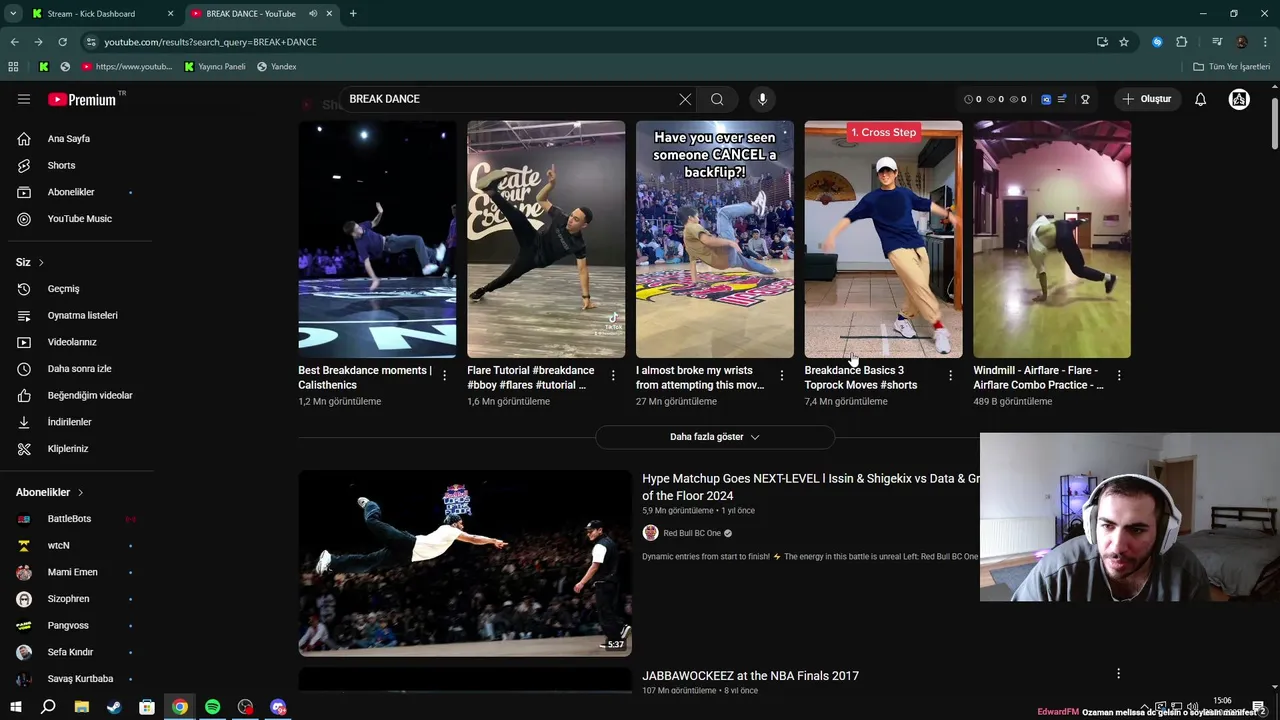1280x720 pixels.
Task: Open media controls icon in Chrome toolbar
Action: pyautogui.click(x=1217, y=42)
